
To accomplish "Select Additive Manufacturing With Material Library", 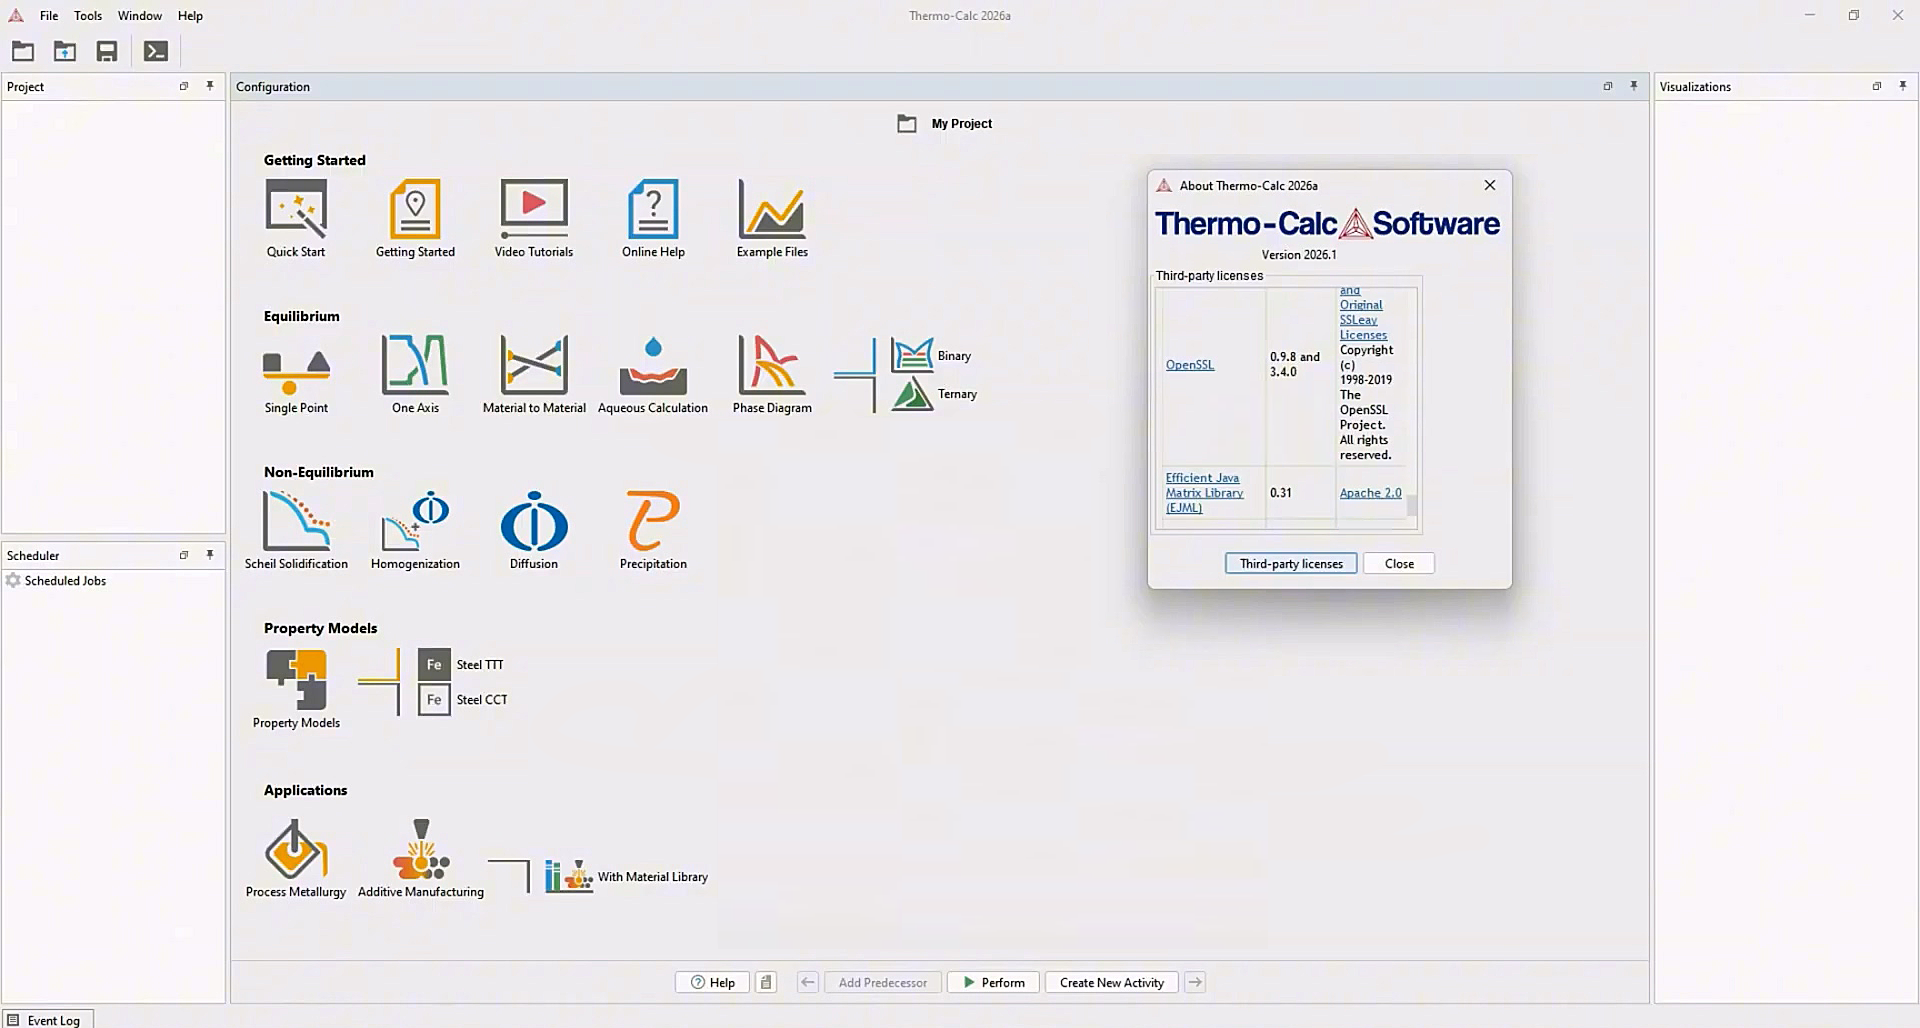I will click(x=626, y=876).
